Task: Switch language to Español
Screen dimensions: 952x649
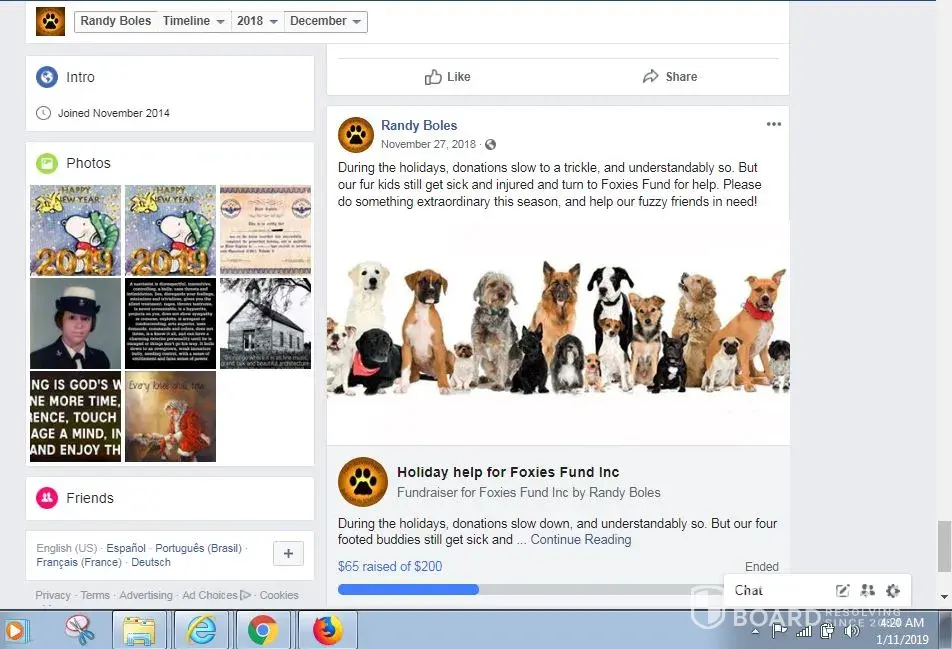Action: click(126, 548)
